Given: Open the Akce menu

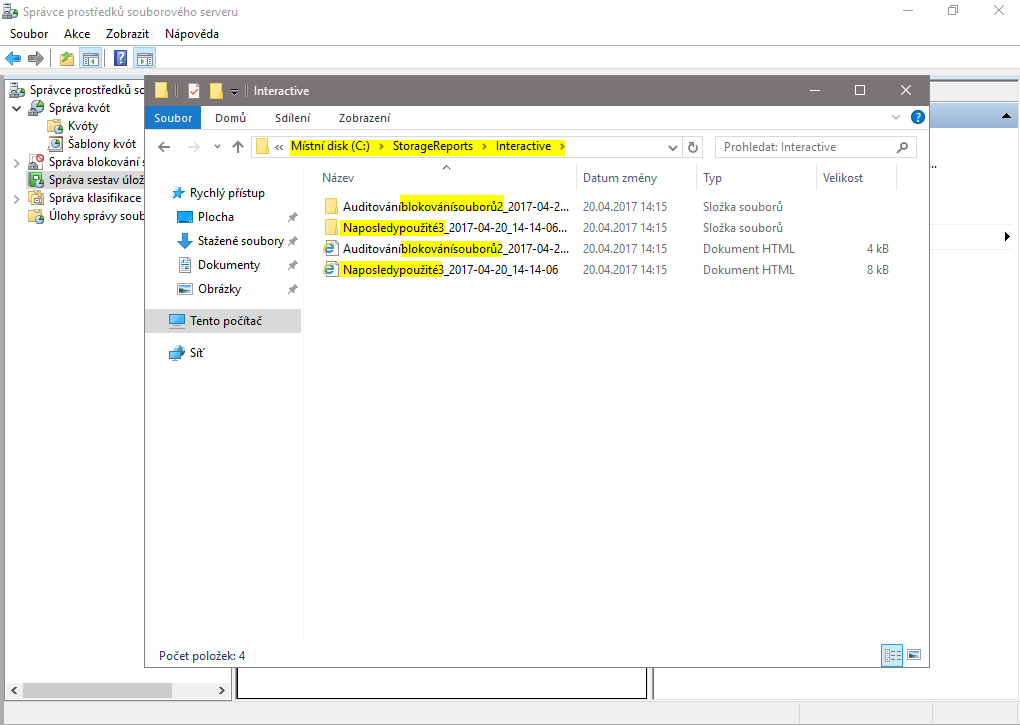Looking at the screenshot, I should [77, 34].
